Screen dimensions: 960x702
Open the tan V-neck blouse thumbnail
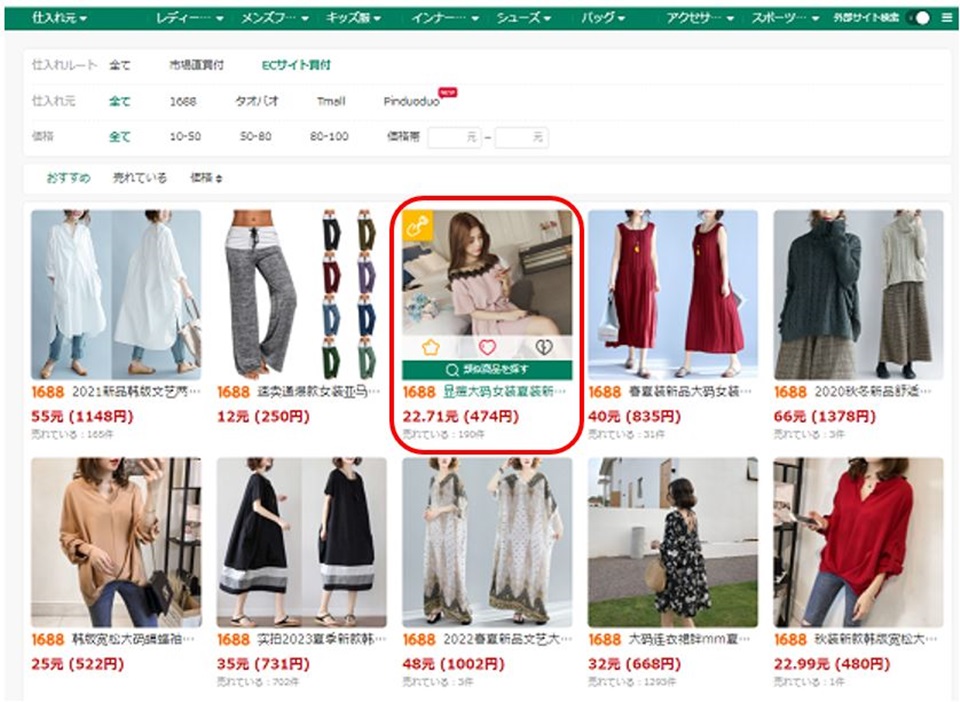(x=116, y=542)
